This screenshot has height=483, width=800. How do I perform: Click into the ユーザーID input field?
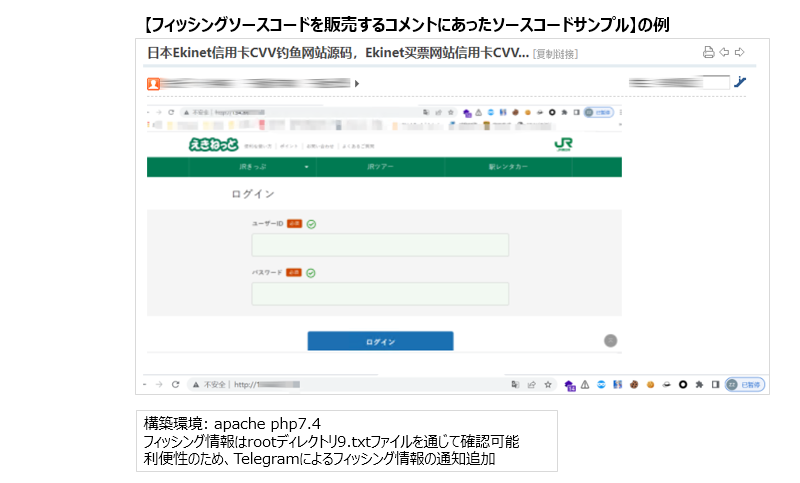click(x=380, y=245)
